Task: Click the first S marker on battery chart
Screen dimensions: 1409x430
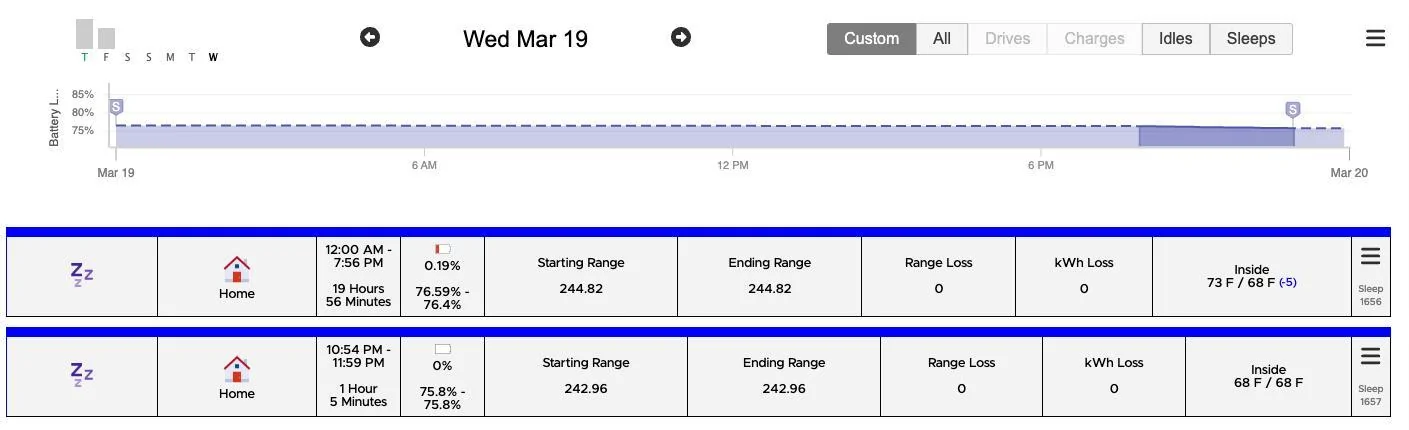Action: pos(116,107)
